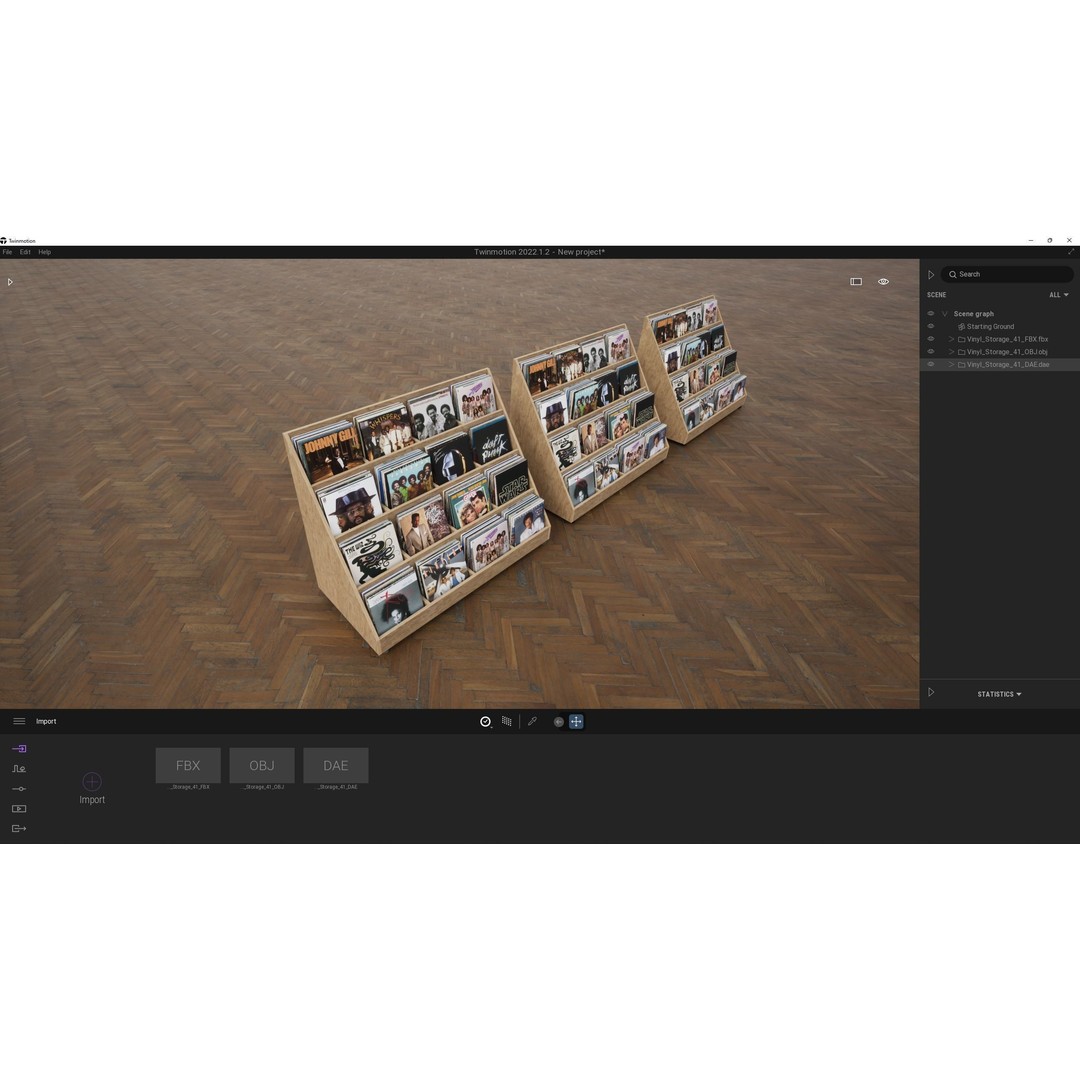The height and width of the screenshot is (1080, 1080).
Task: Toggle visibility of Scene graph
Action: point(931,313)
